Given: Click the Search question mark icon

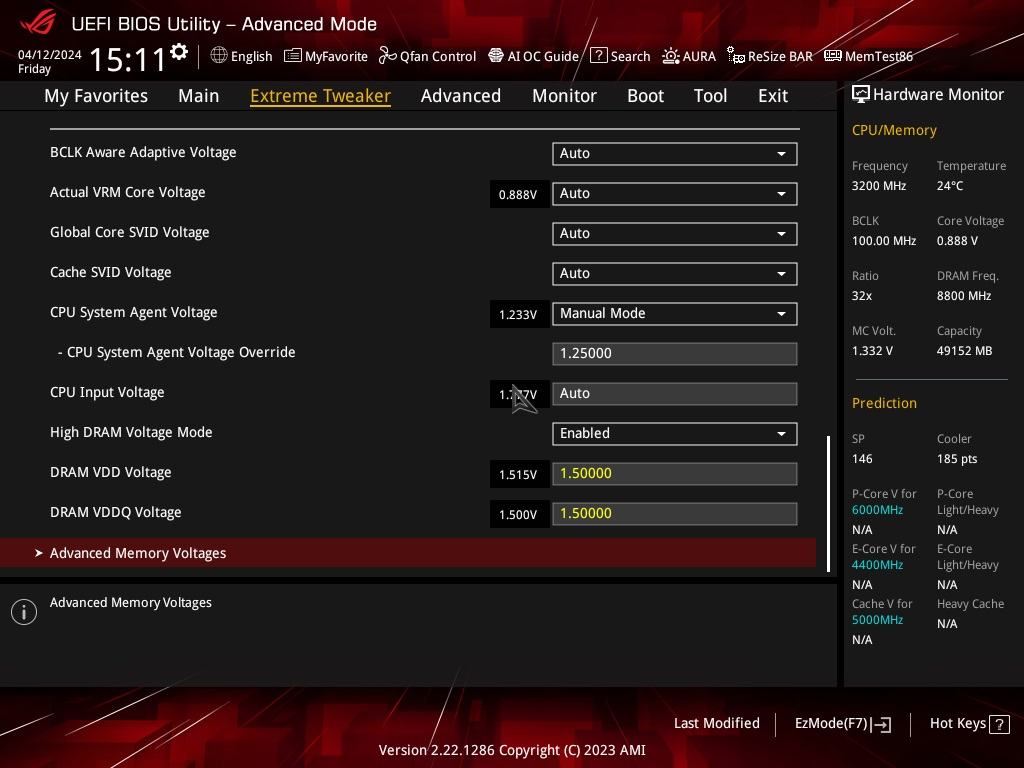Looking at the screenshot, I should pos(598,56).
